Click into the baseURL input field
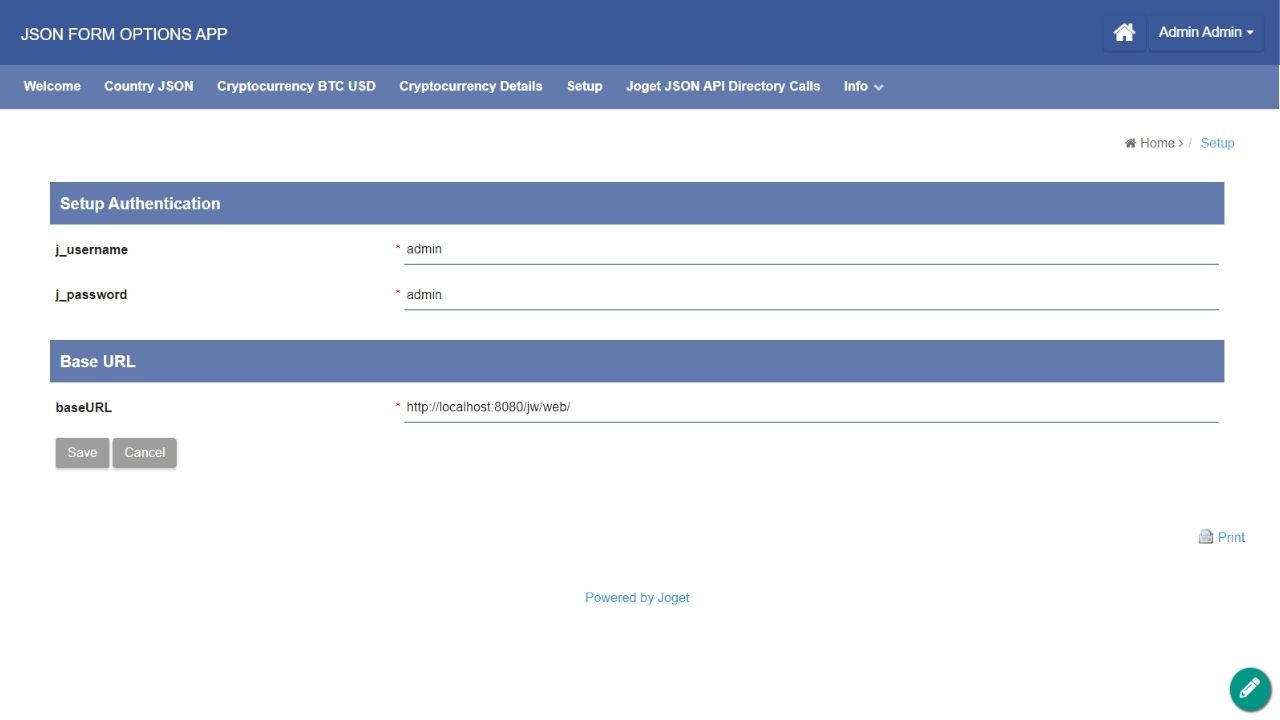 coord(811,407)
